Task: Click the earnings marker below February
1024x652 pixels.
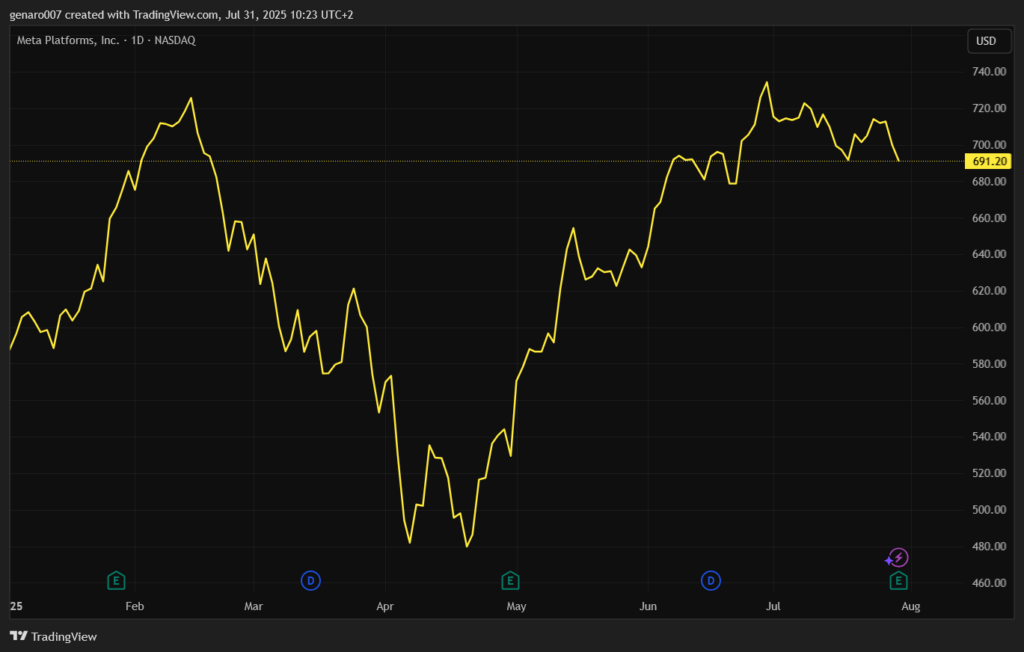Action: coord(116,580)
